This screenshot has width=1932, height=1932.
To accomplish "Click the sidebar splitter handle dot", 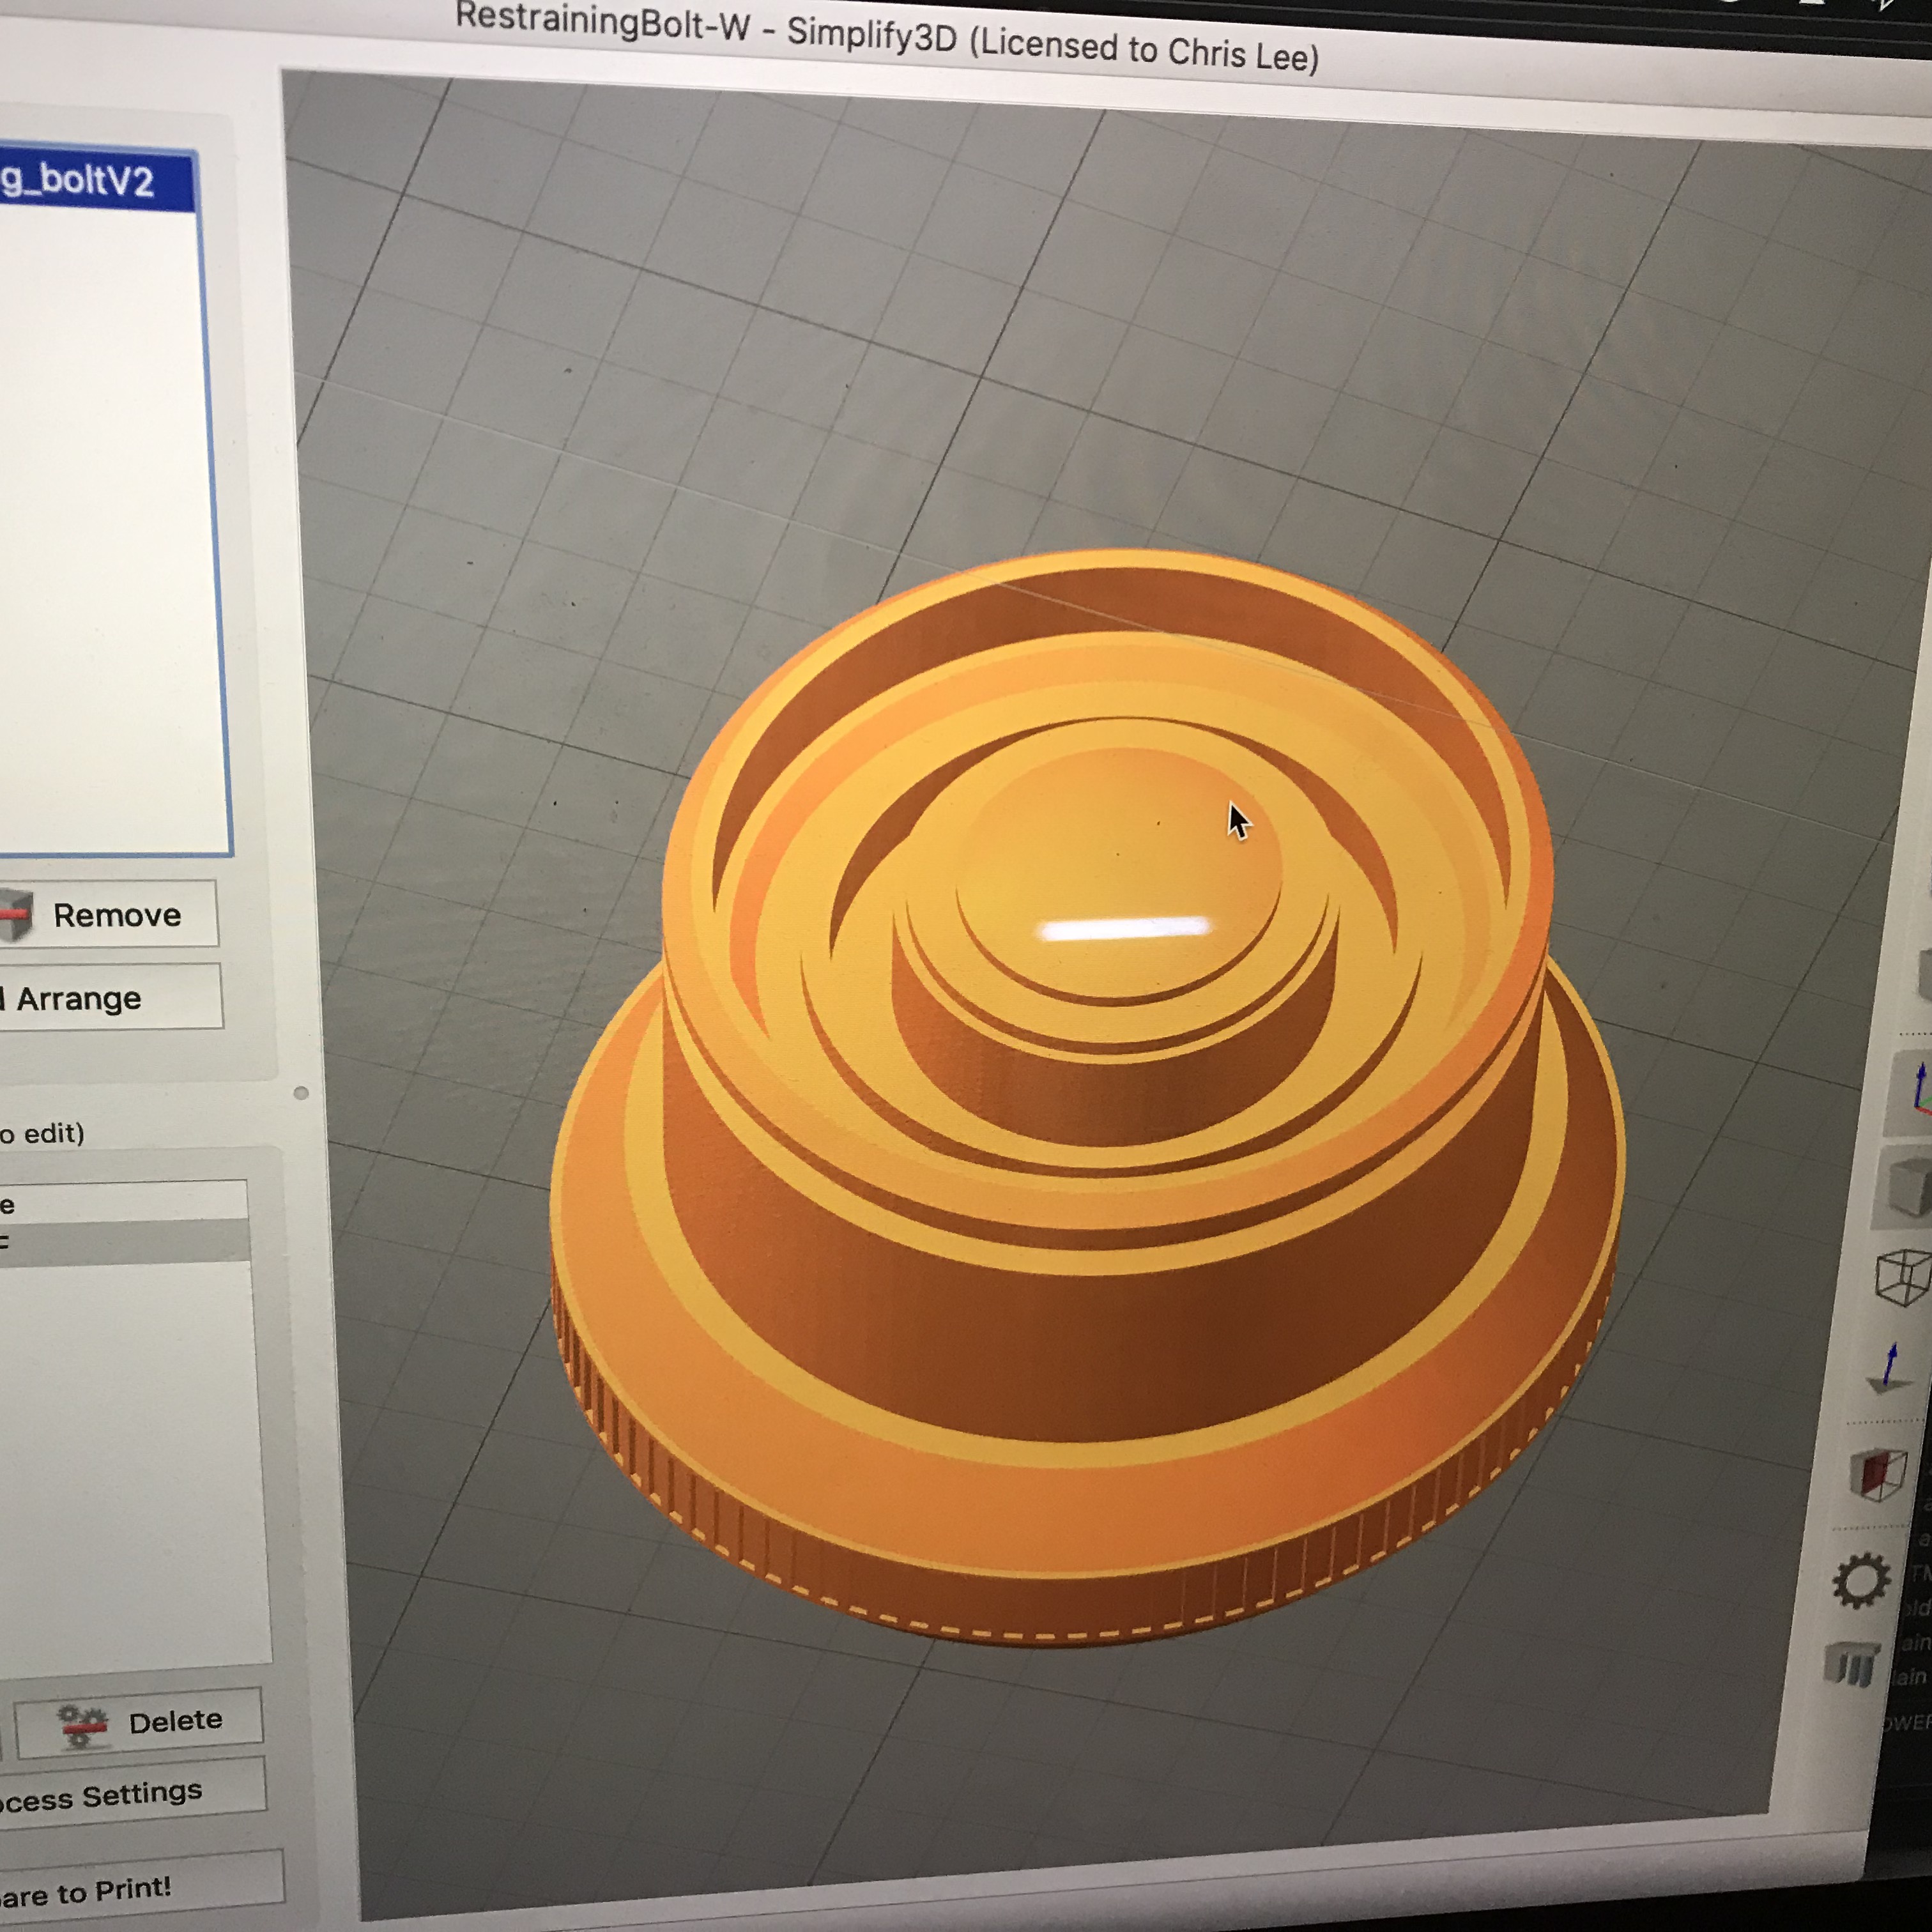I will click(x=301, y=1093).
